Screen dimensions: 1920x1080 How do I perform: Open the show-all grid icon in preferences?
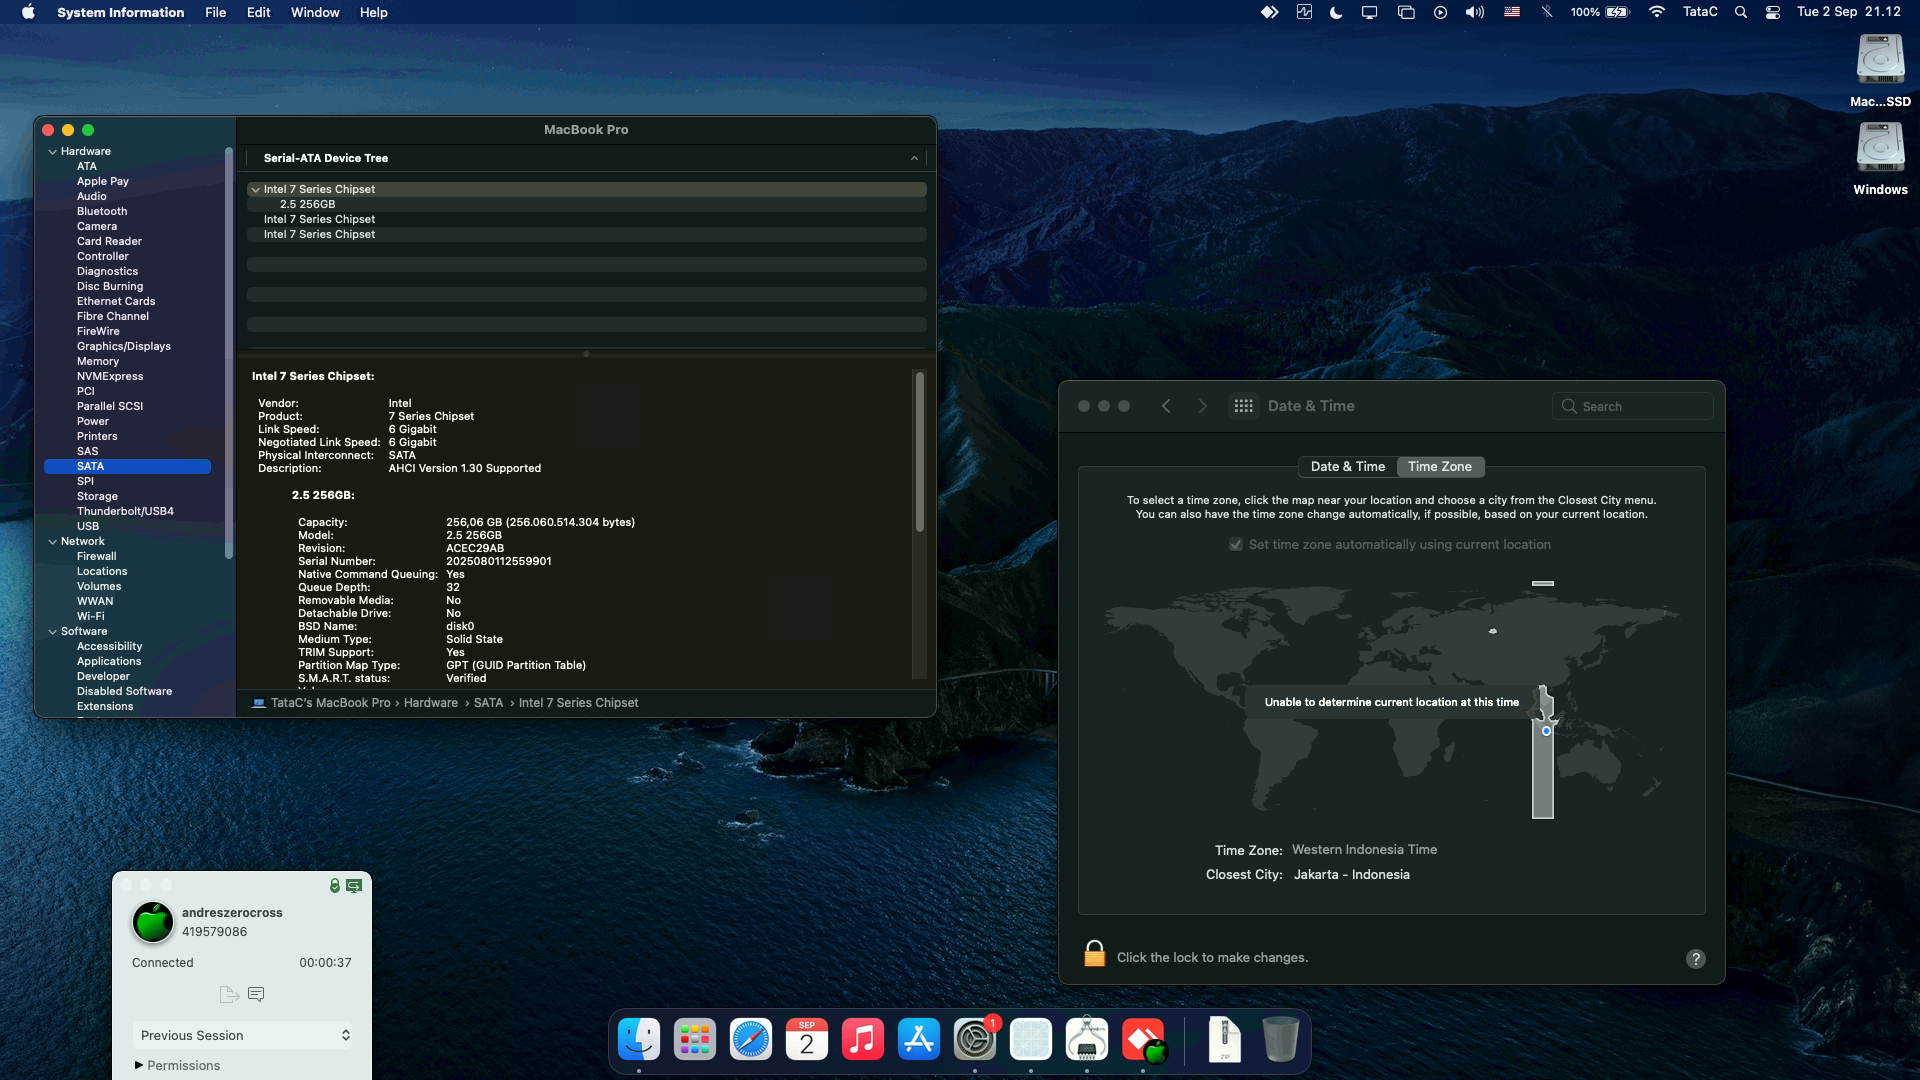tap(1243, 406)
